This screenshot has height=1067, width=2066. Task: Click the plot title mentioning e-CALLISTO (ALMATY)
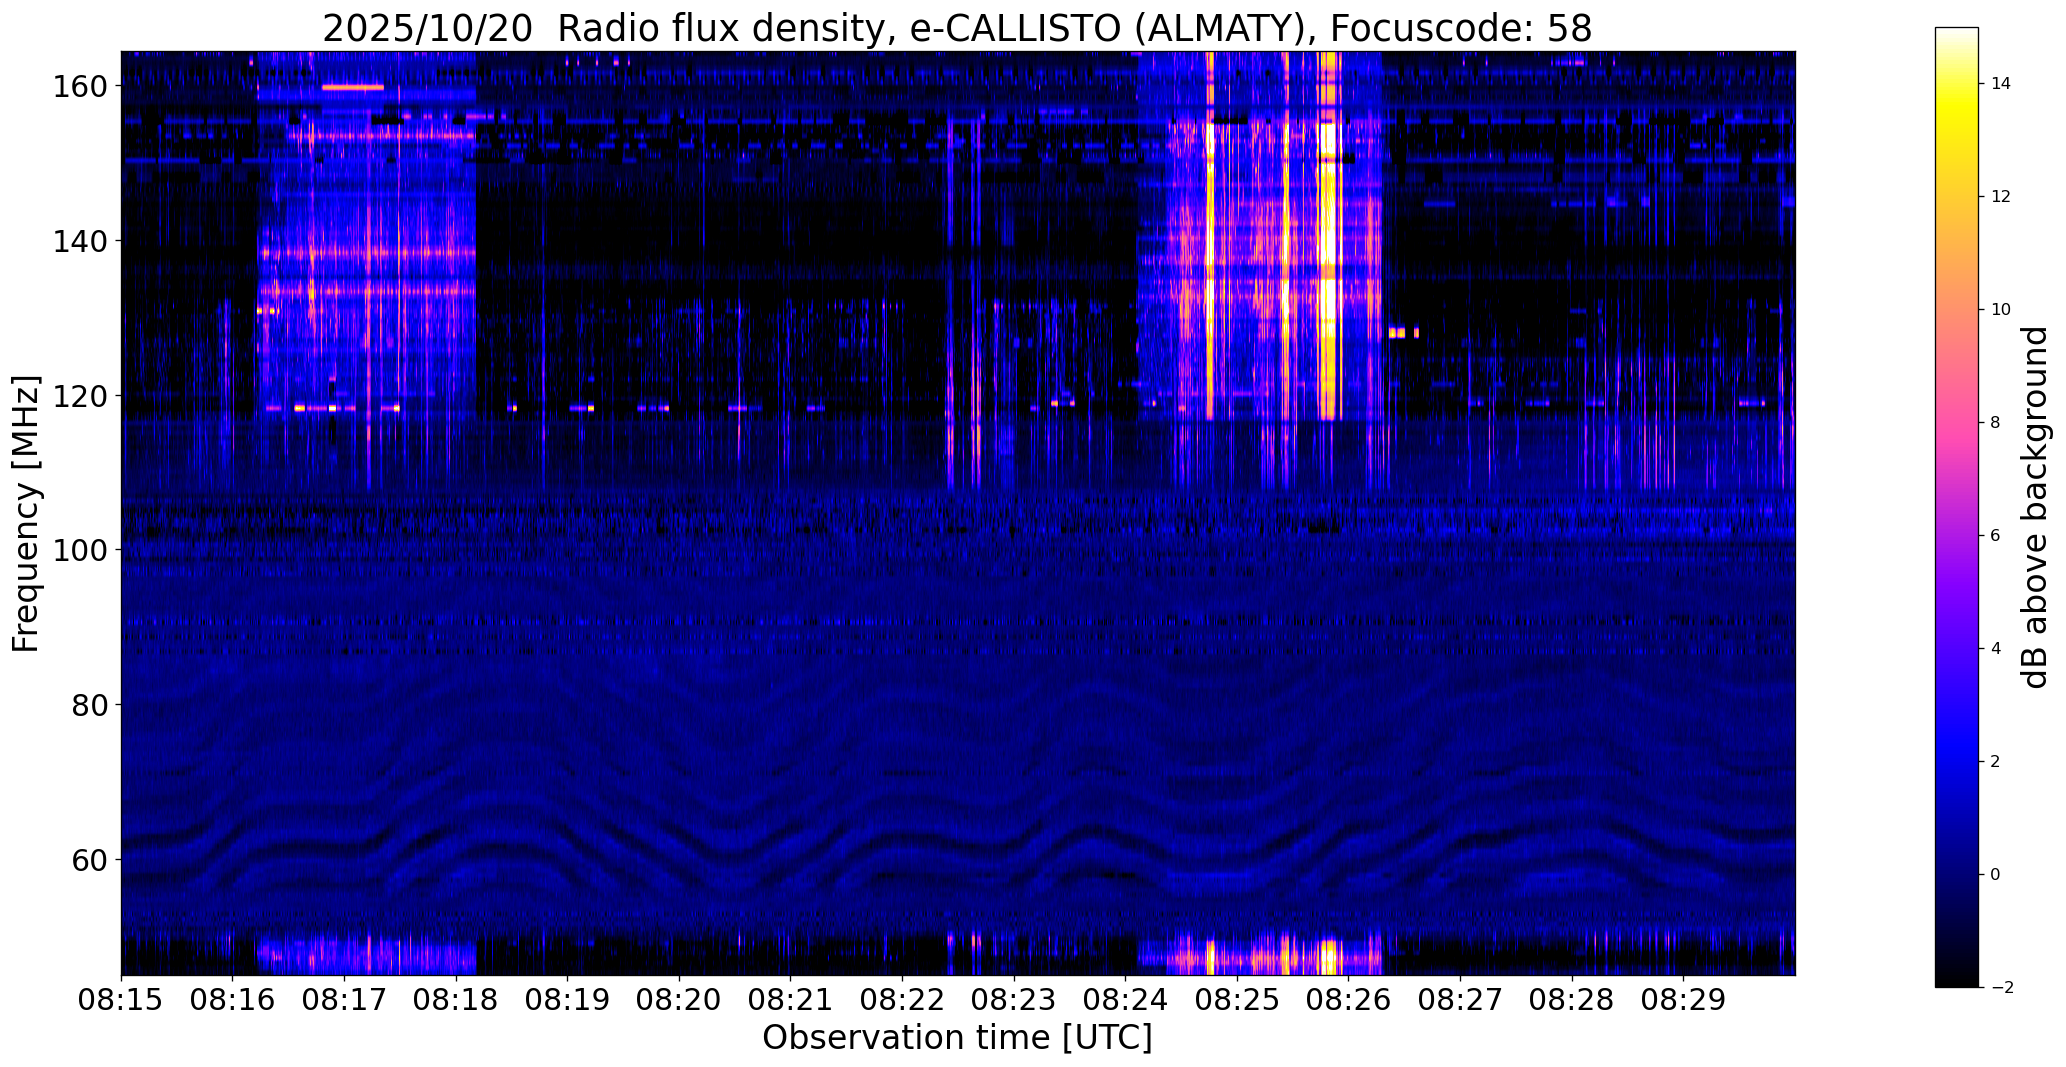click(x=957, y=28)
